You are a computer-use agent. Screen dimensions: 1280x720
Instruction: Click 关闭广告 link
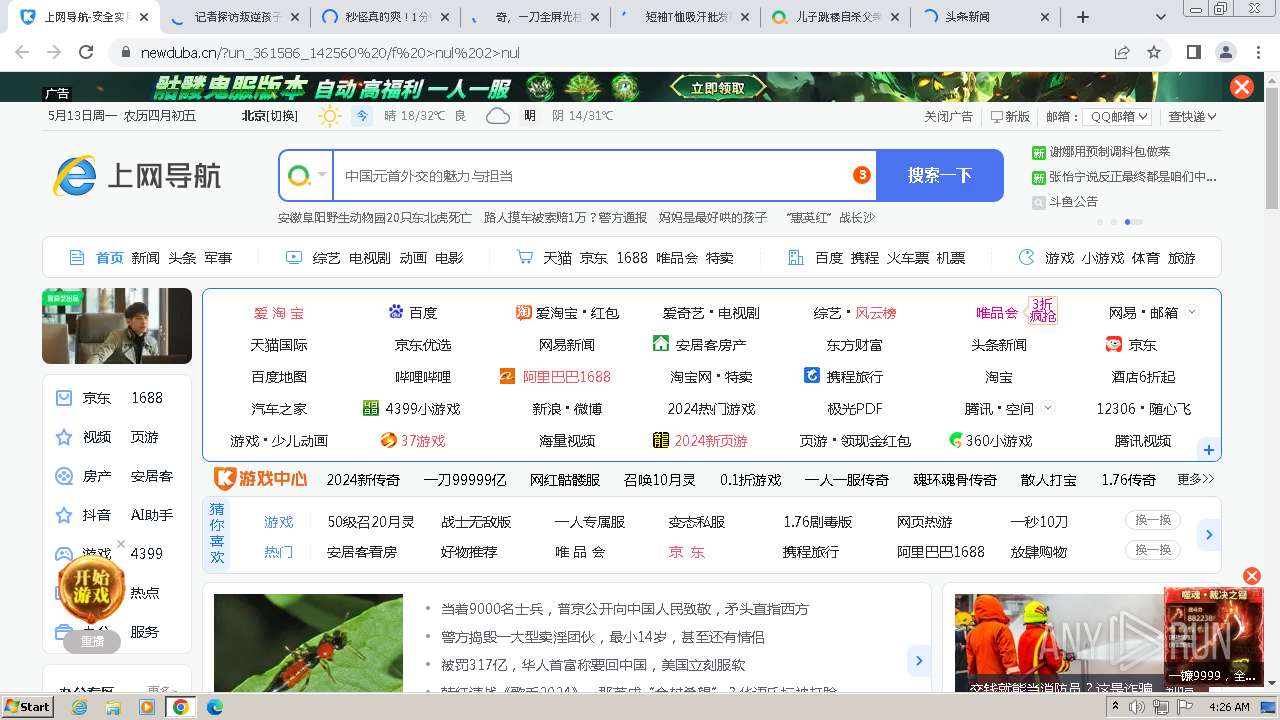[948, 116]
